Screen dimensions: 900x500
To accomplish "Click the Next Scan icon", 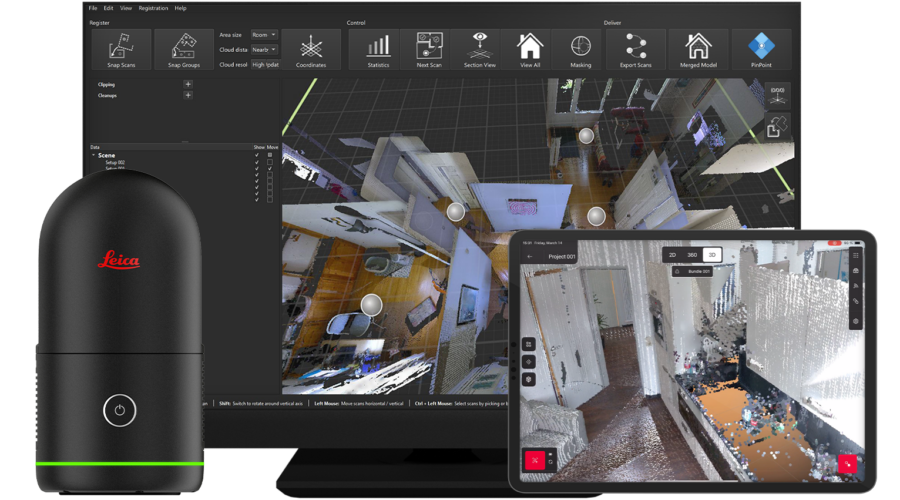I will pyautogui.click(x=429, y=49).
